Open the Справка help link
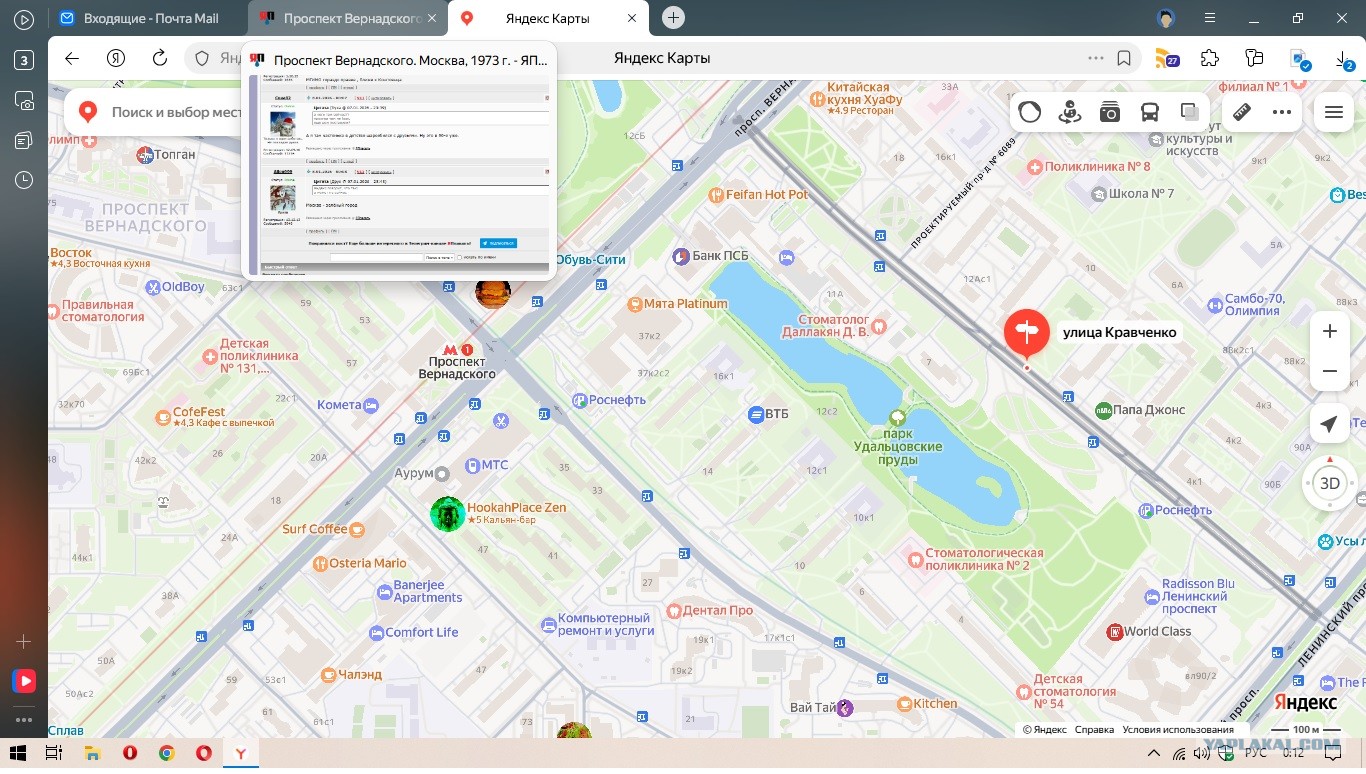This screenshot has height=774, width=1366. pyautogui.click(x=1094, y=730)
